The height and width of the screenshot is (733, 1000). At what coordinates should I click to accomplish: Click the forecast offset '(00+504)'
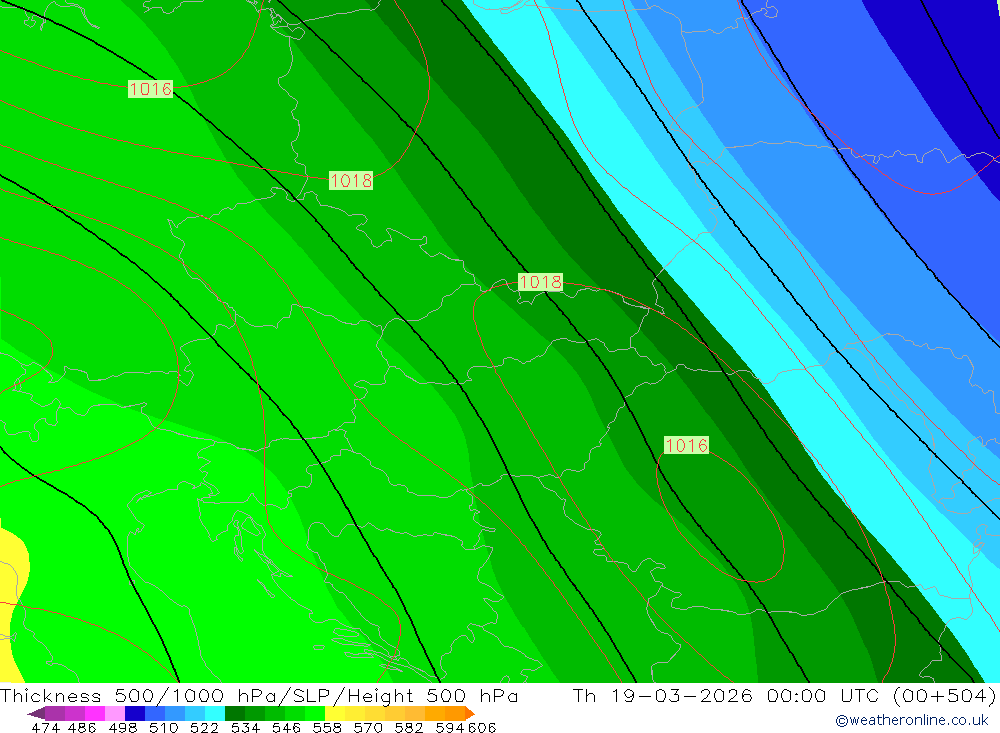pos(944,695)
